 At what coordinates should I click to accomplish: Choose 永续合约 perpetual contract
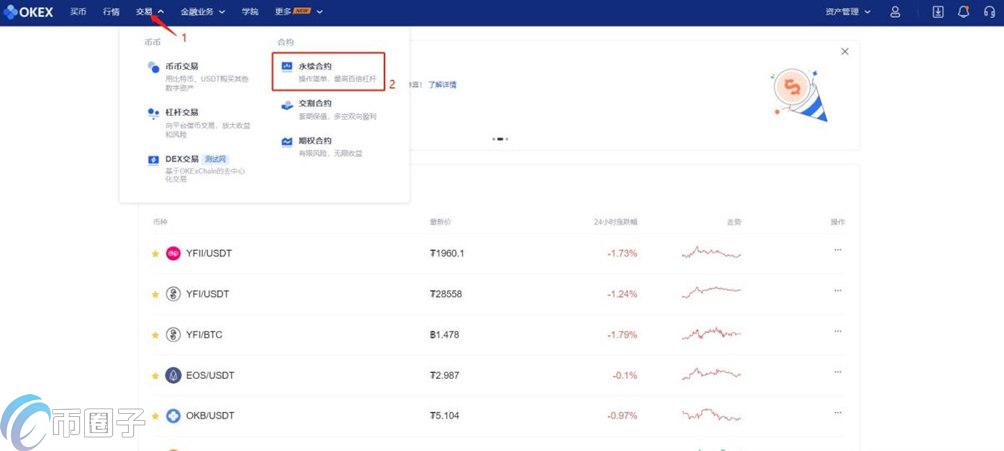click(328, 72)
